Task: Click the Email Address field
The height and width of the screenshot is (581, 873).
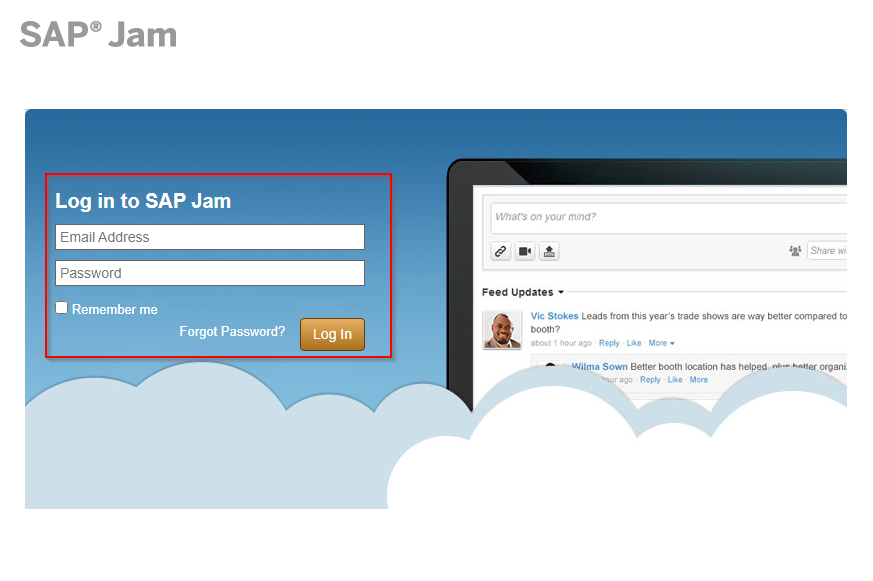Action: pyautogui.click(x=210, y=237)
